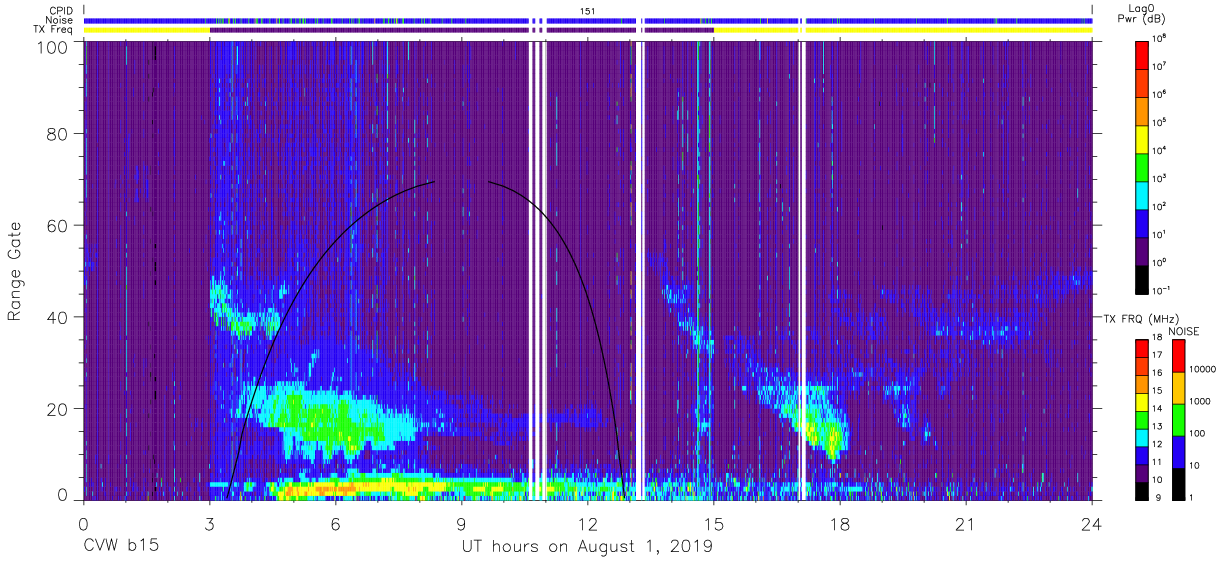
Task: Select the blue 10–100 NOISE colorbar segment
Action: point(1177,450)
